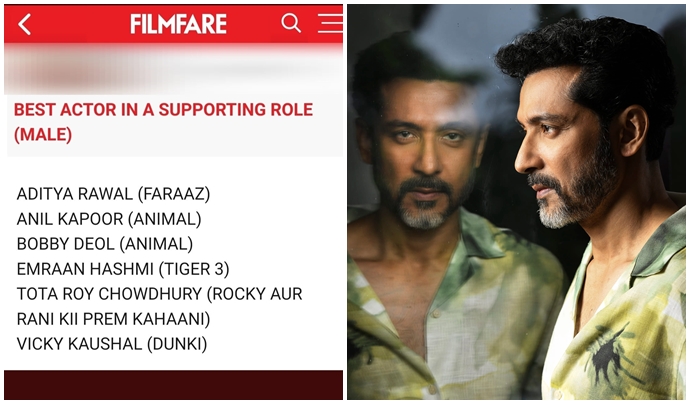Image resolution: width=690 pixels, height=404 pixels.
Task: Open the actor portrait photo
Action: 516,202
